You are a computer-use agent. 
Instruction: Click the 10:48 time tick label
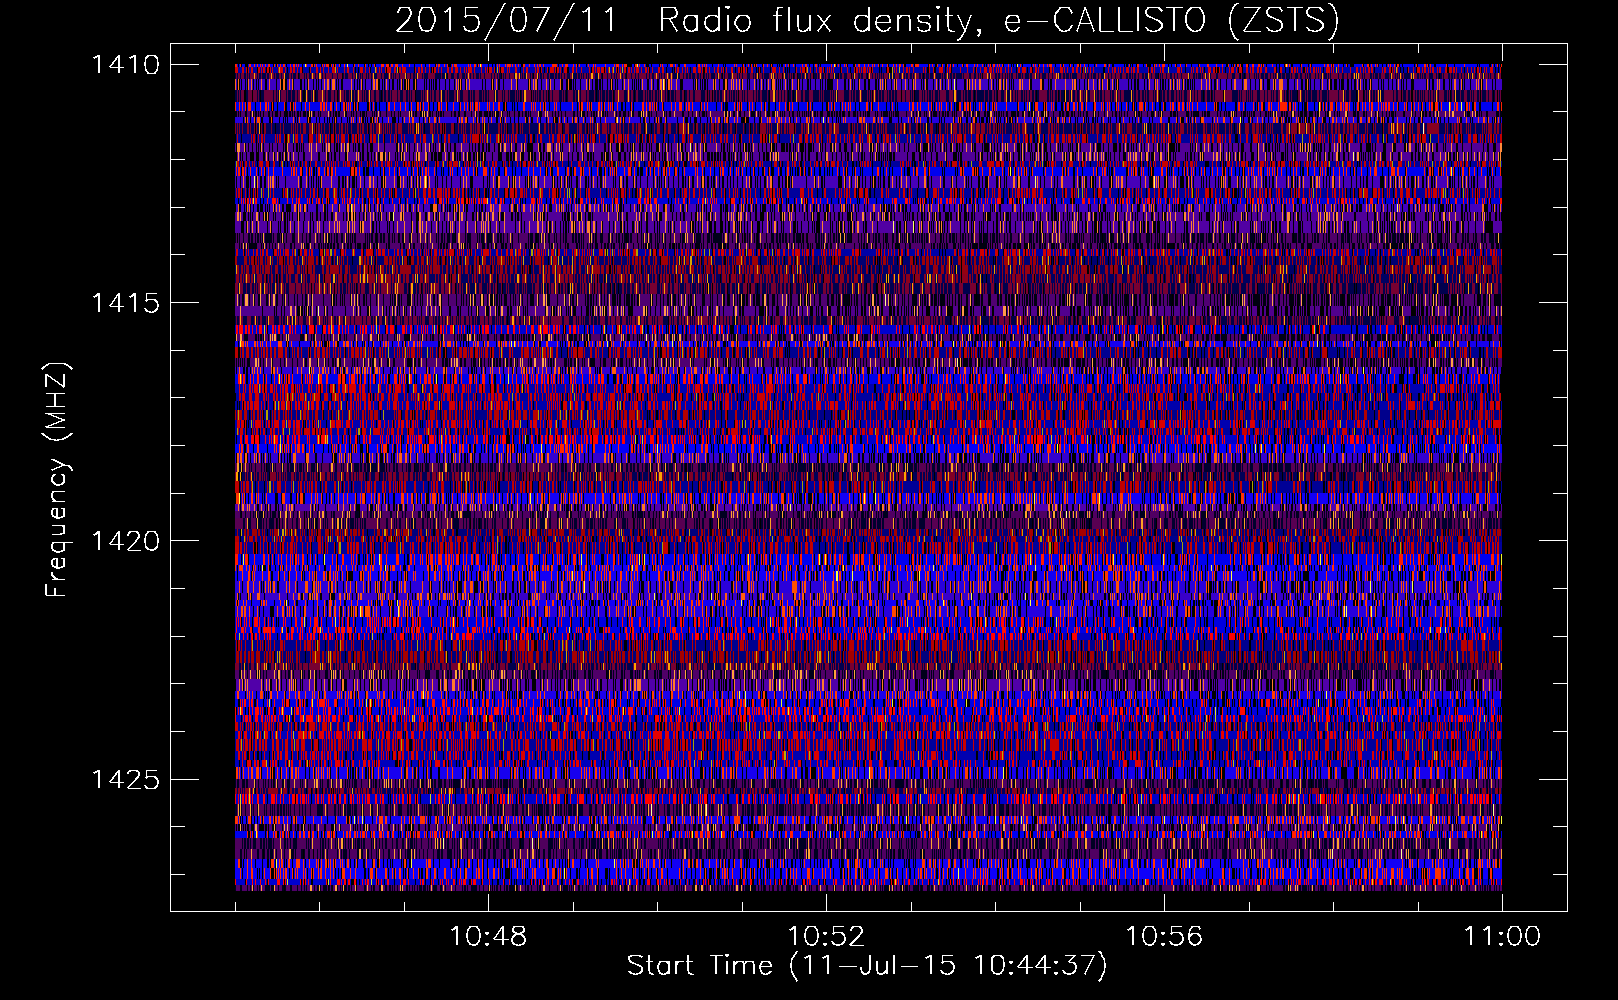pos(488,937)
